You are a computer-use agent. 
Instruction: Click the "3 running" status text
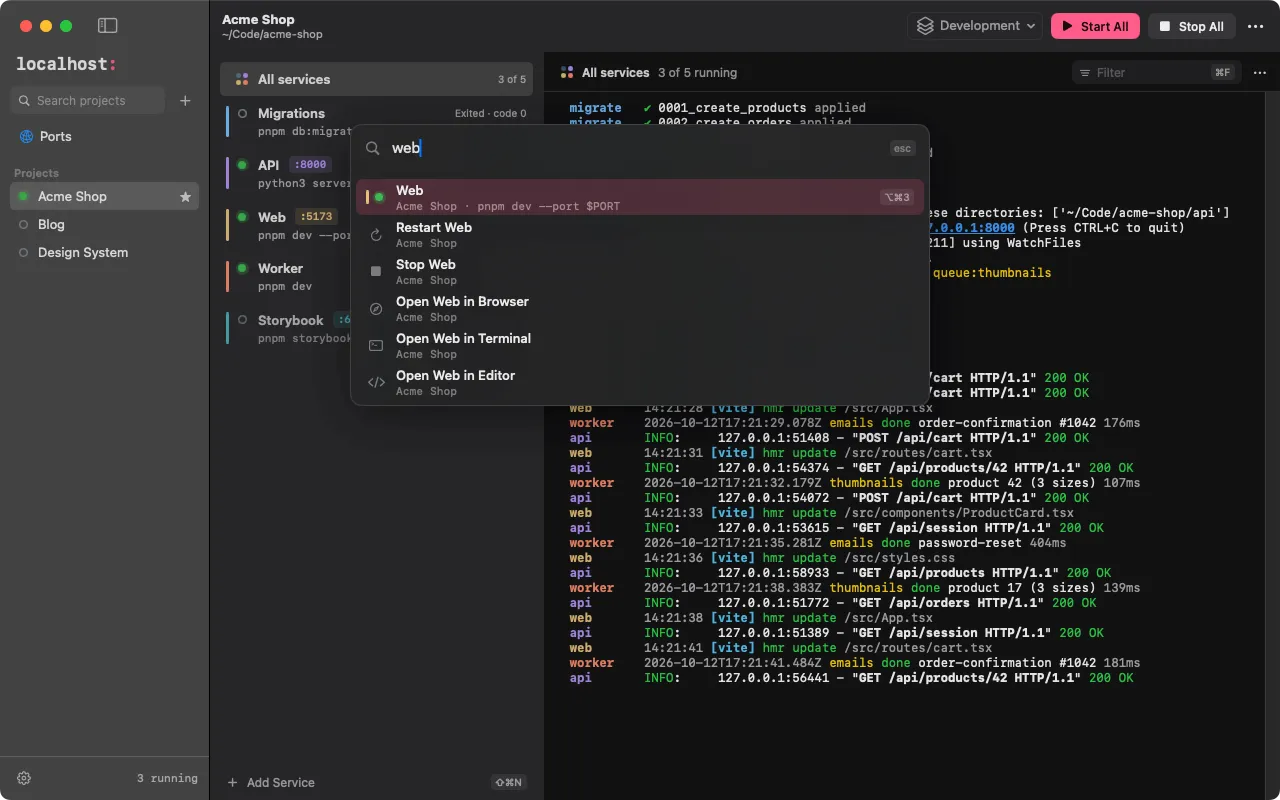click(x=167, y=778)
